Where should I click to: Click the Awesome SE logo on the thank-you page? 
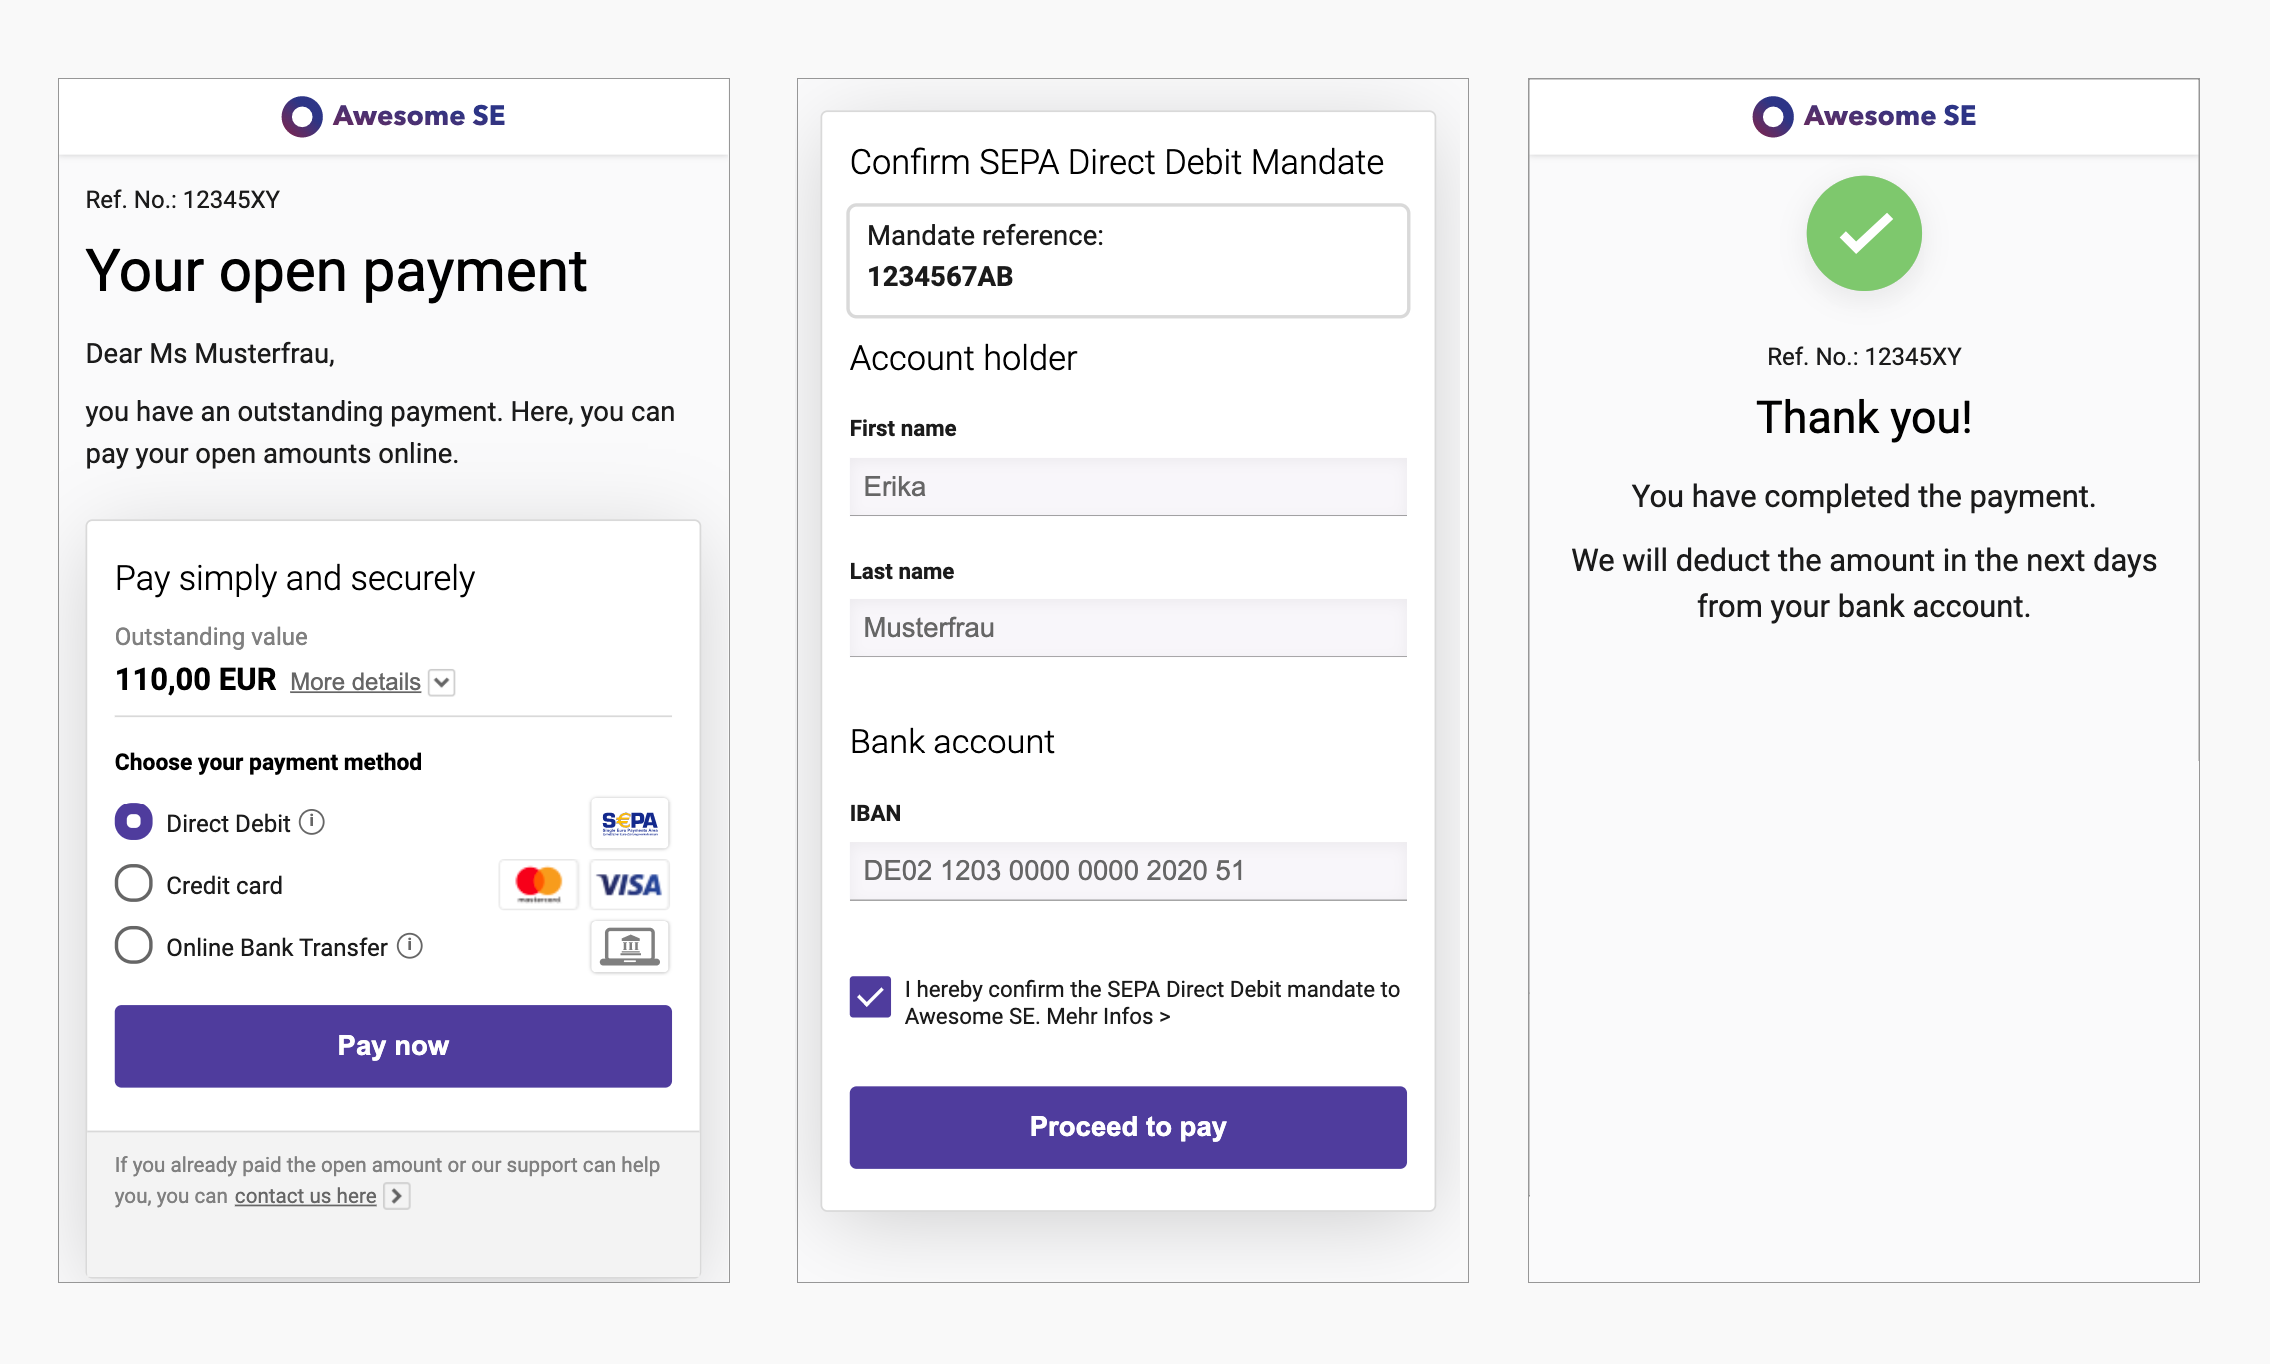[x=1864, y=115]
